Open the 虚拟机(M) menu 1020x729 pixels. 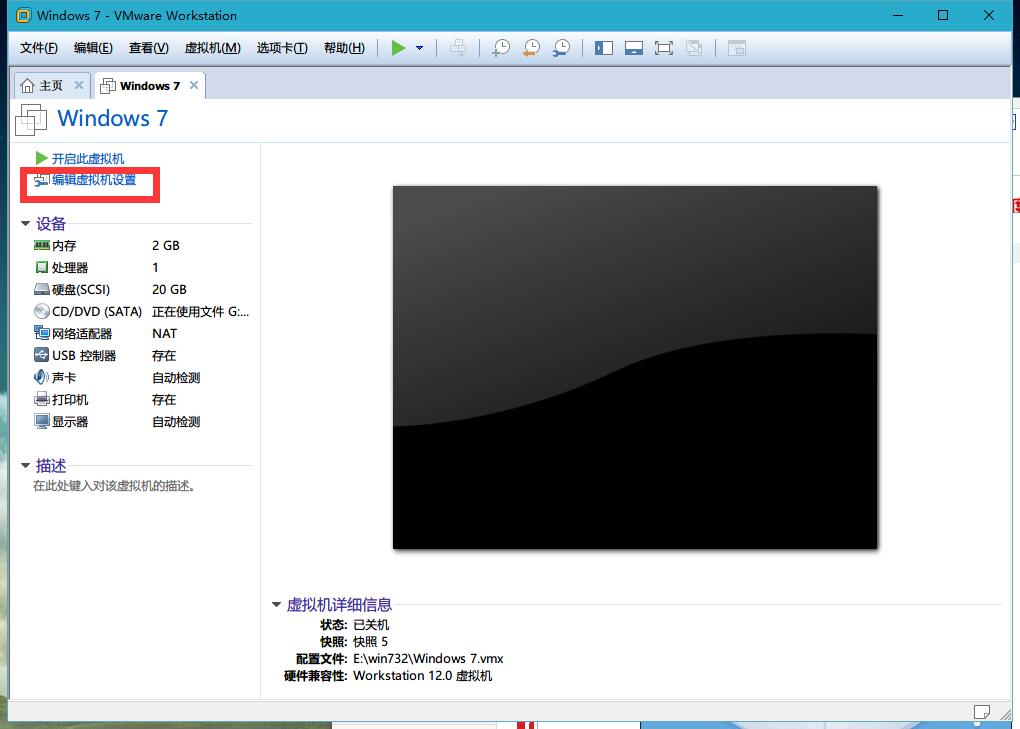(212, 48)
